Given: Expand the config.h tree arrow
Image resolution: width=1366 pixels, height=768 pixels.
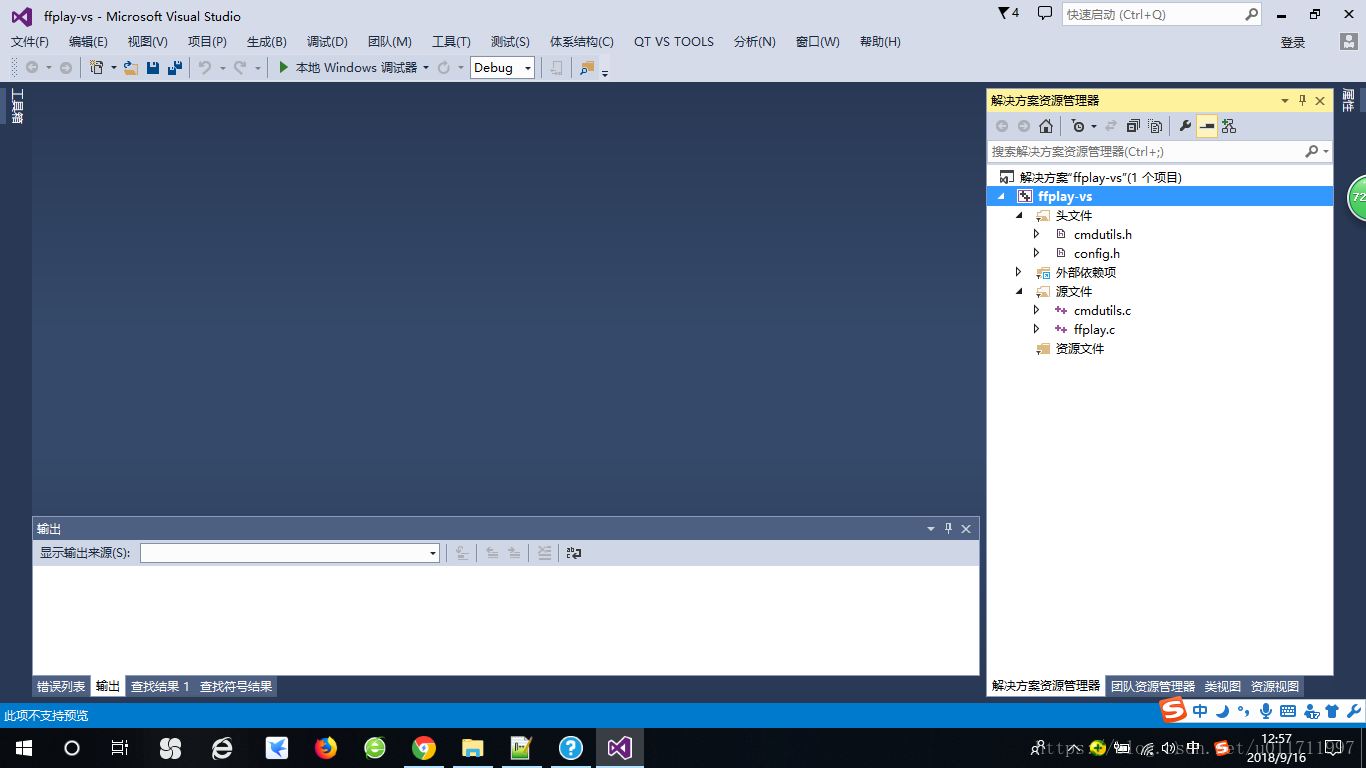Looking at the screenshot, I should (x=1037, y=253).
